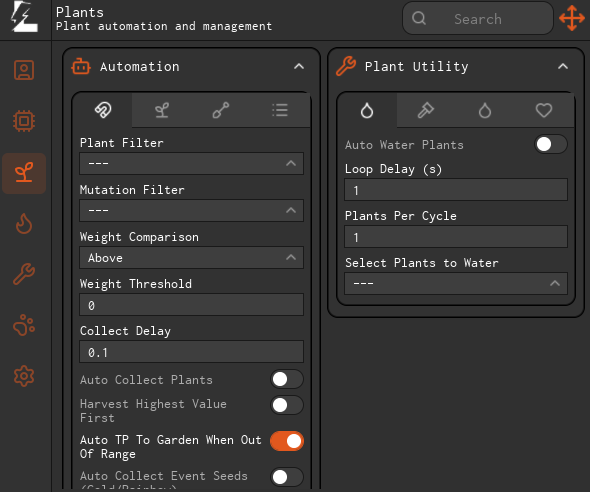Open the gear settings sidebar icon
This screenshot has width=590, height=492.
24,376
